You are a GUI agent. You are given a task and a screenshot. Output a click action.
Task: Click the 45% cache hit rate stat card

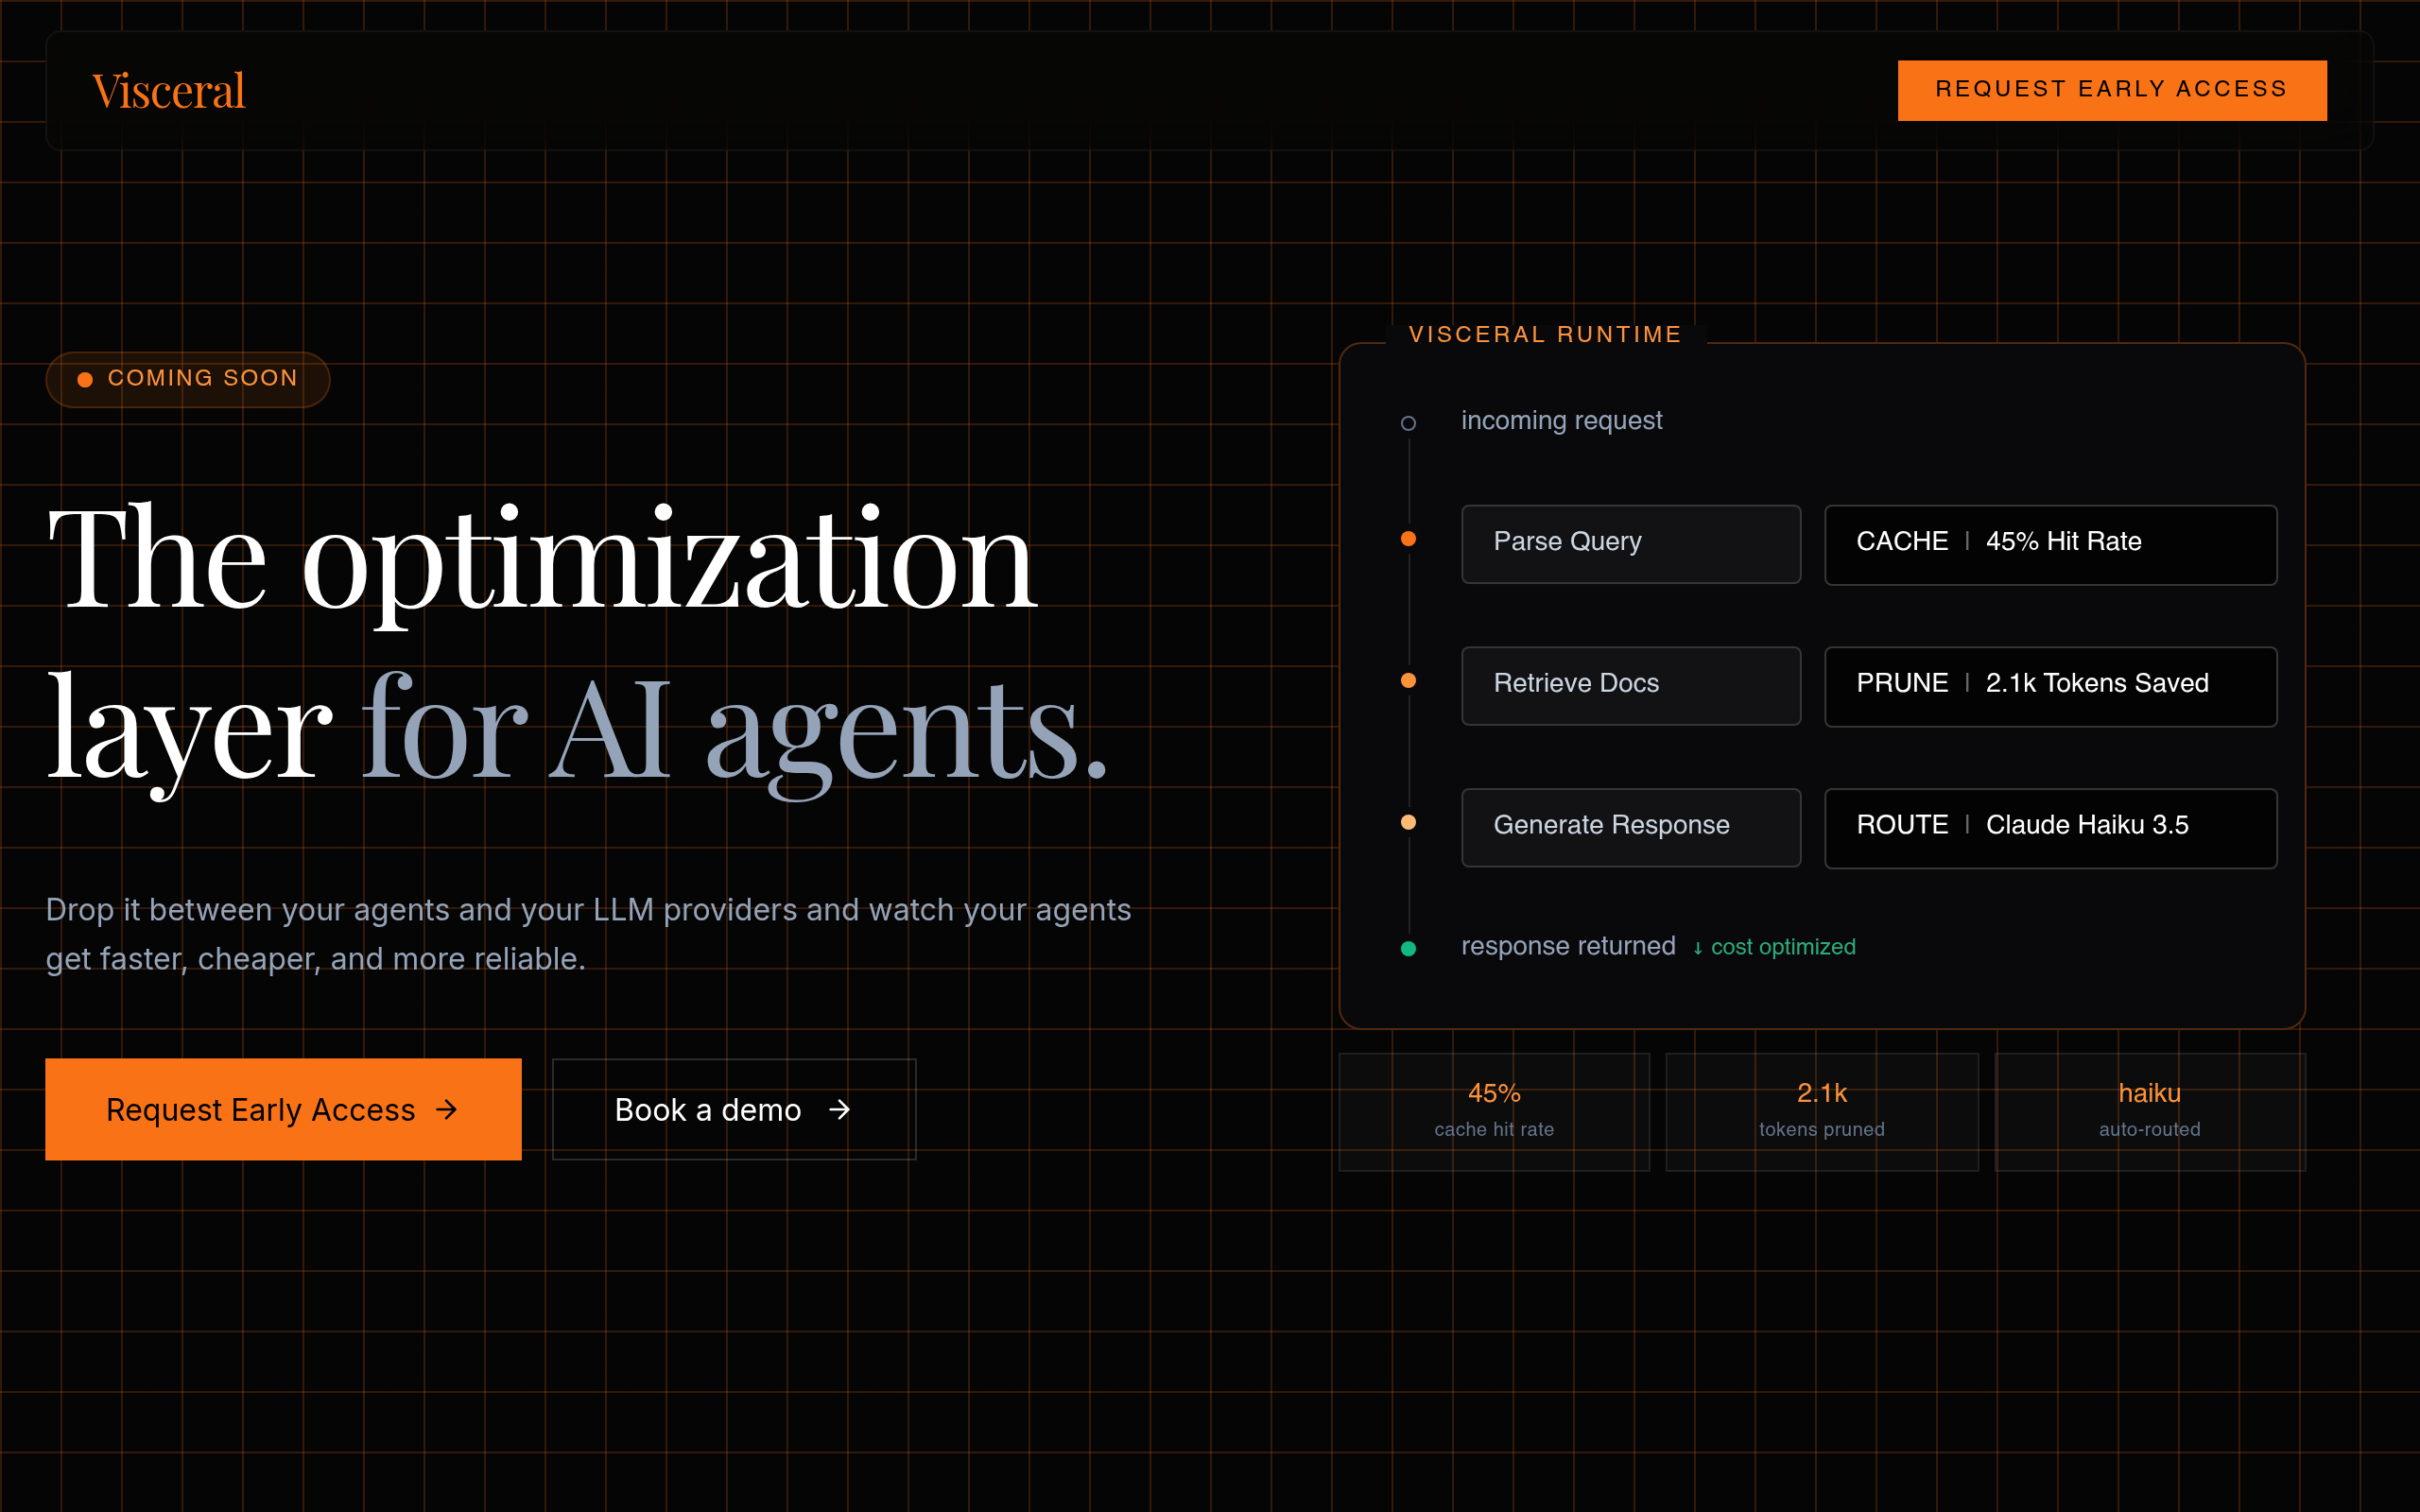pos(1494,1111)
